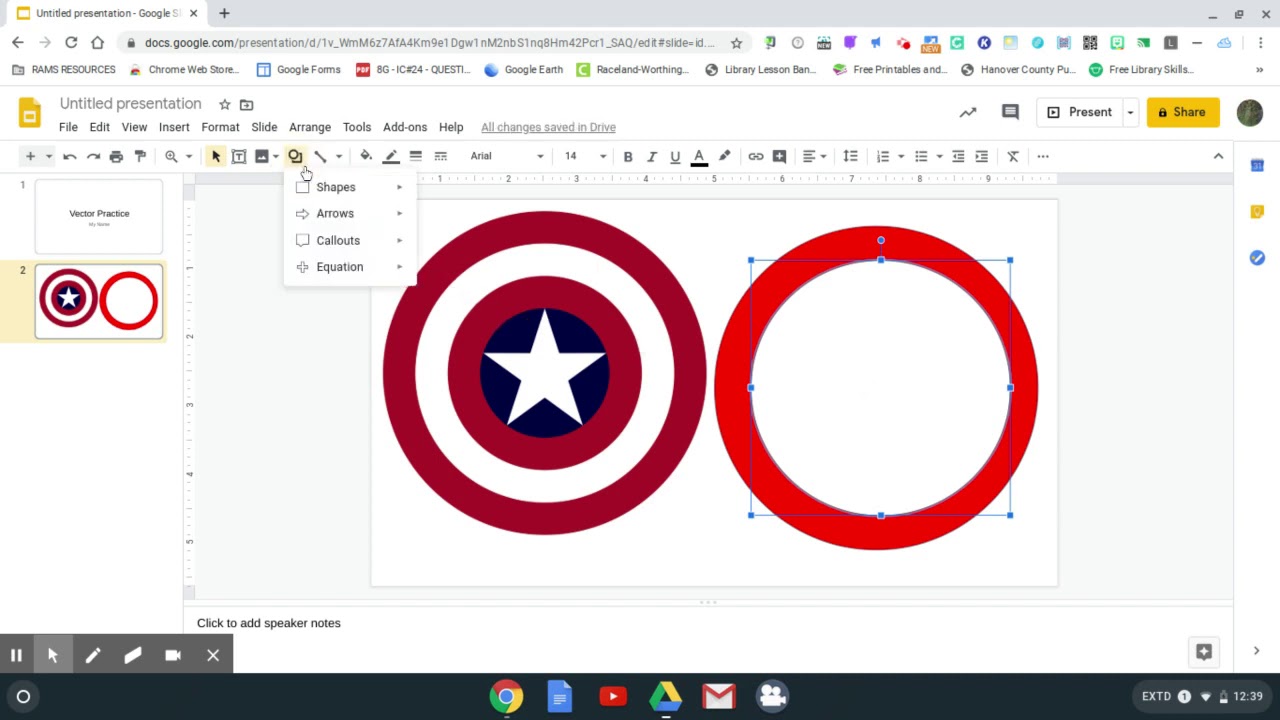Open the more toolbar options ellipsis
1280x720 pixels.
[1043, 156]
